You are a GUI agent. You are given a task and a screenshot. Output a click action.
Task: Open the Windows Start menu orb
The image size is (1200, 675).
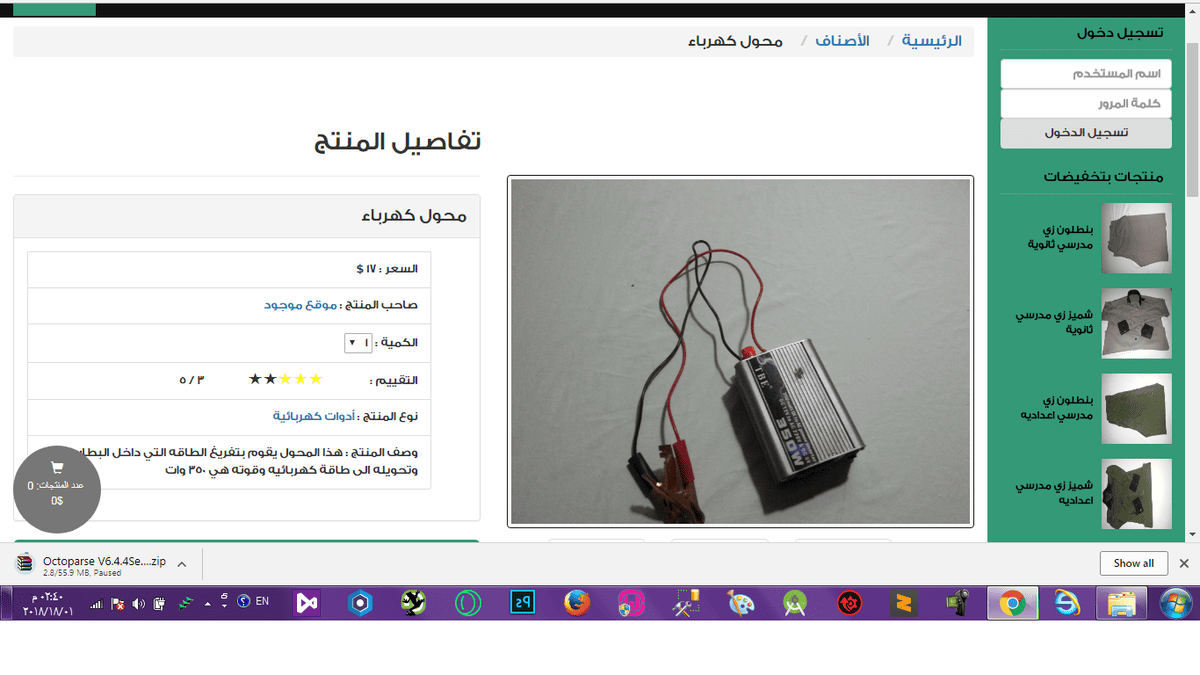[x=1174, y=603]
